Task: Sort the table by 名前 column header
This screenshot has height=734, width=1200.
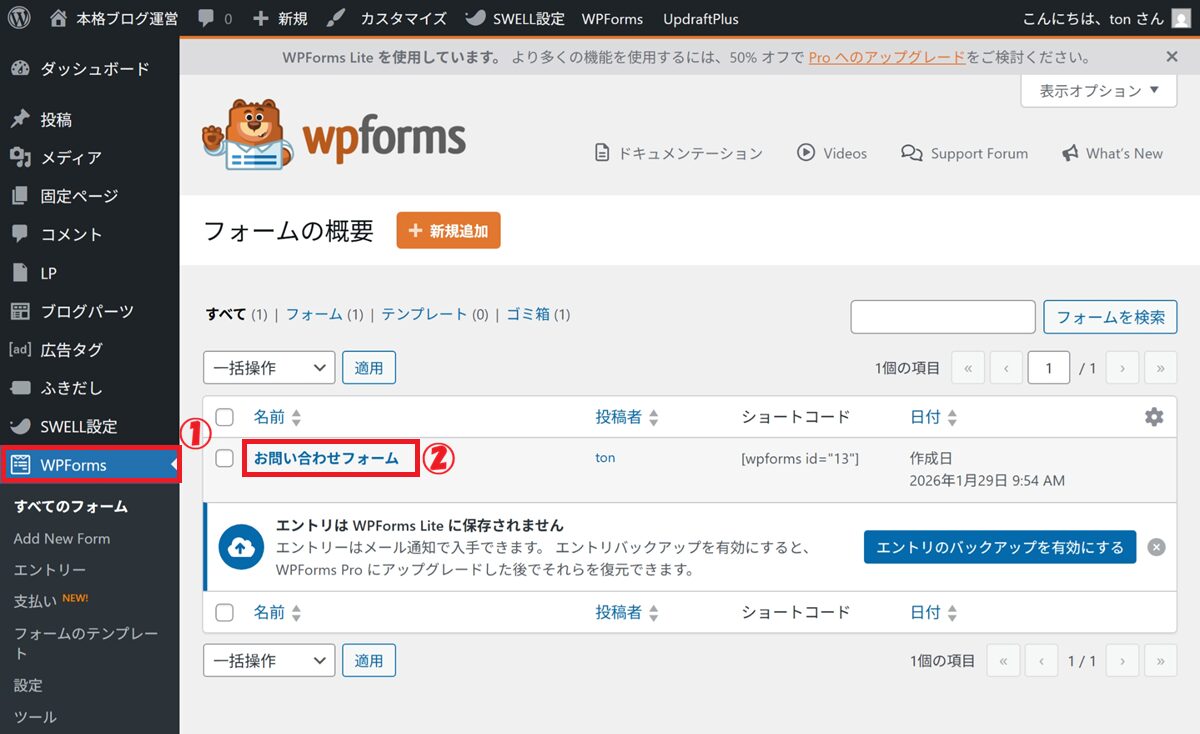Action: tap(269, 417)
